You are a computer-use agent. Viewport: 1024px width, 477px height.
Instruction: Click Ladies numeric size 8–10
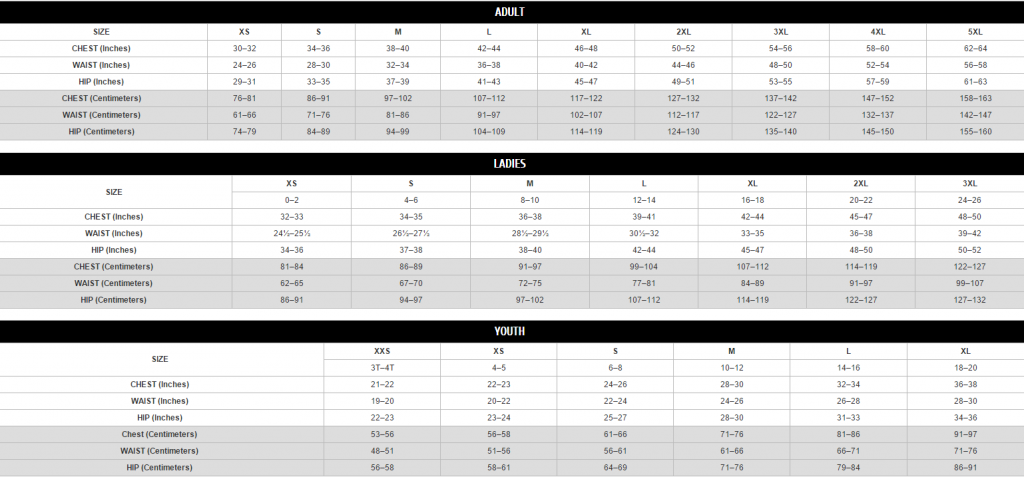tap(530, 201)
